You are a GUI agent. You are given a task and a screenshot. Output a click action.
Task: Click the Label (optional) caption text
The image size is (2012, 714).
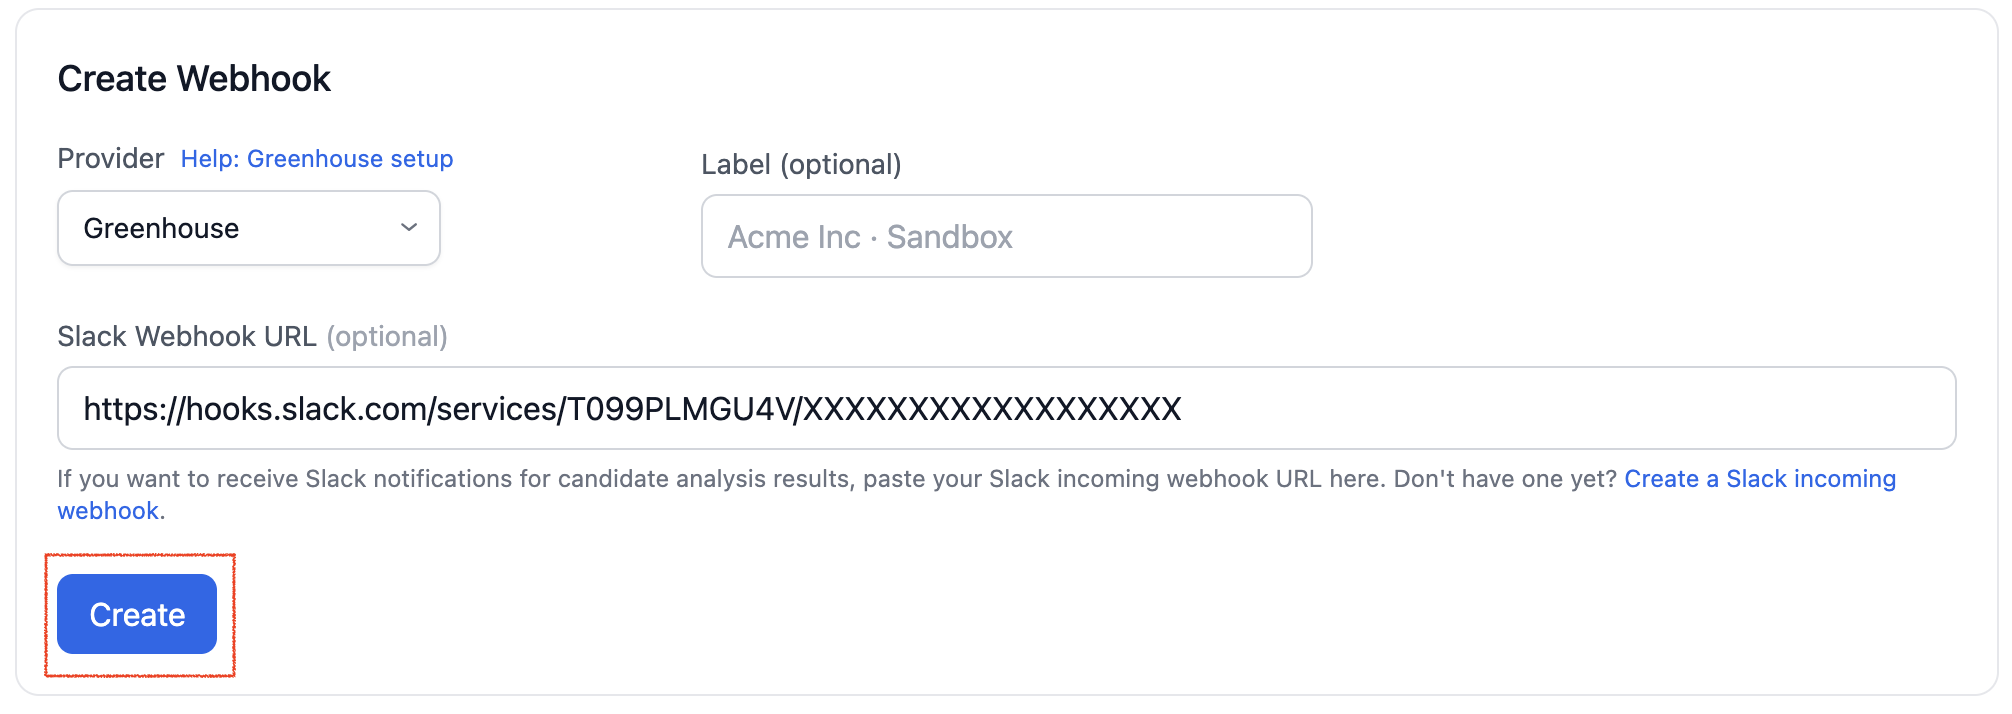[x=801, y=165]
